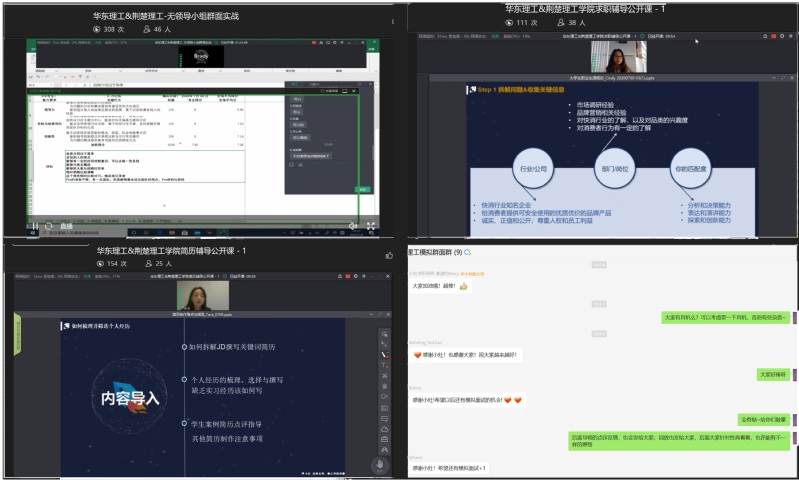Viewport: 799px width, 480px height.
Task: Click the thumbs-up like icon
Action: point(389,255)
